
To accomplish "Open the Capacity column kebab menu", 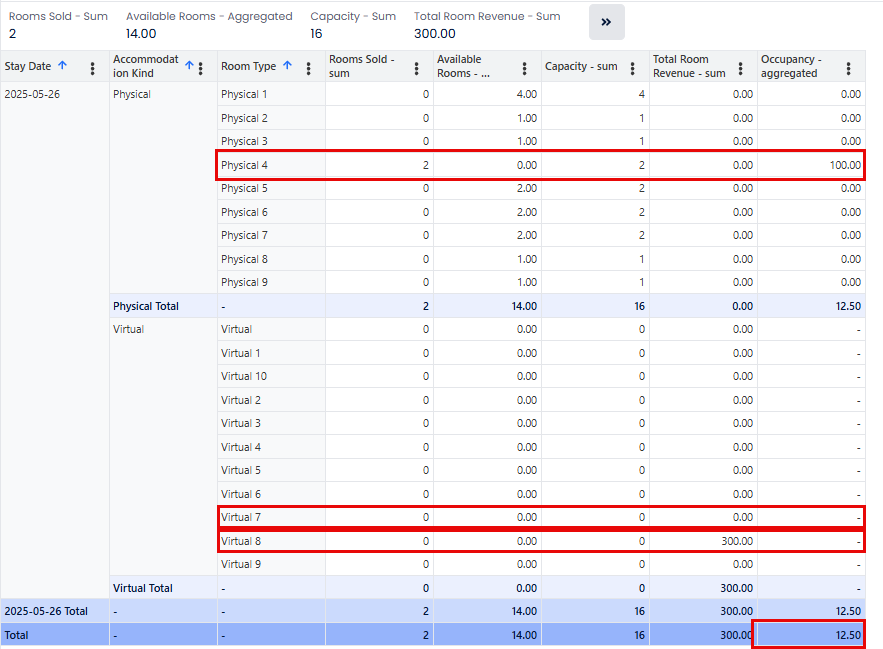I will coord(633,68).
